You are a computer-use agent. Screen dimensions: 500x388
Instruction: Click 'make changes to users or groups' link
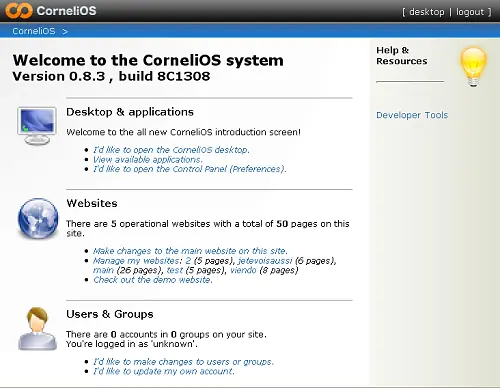click(x=183, y=362)
